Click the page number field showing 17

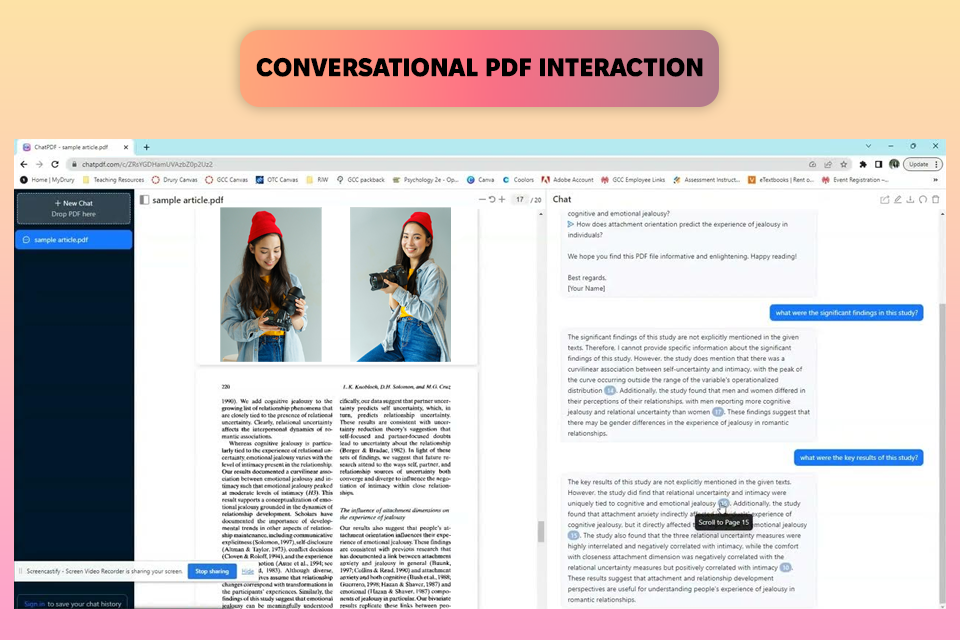(519, 200)
